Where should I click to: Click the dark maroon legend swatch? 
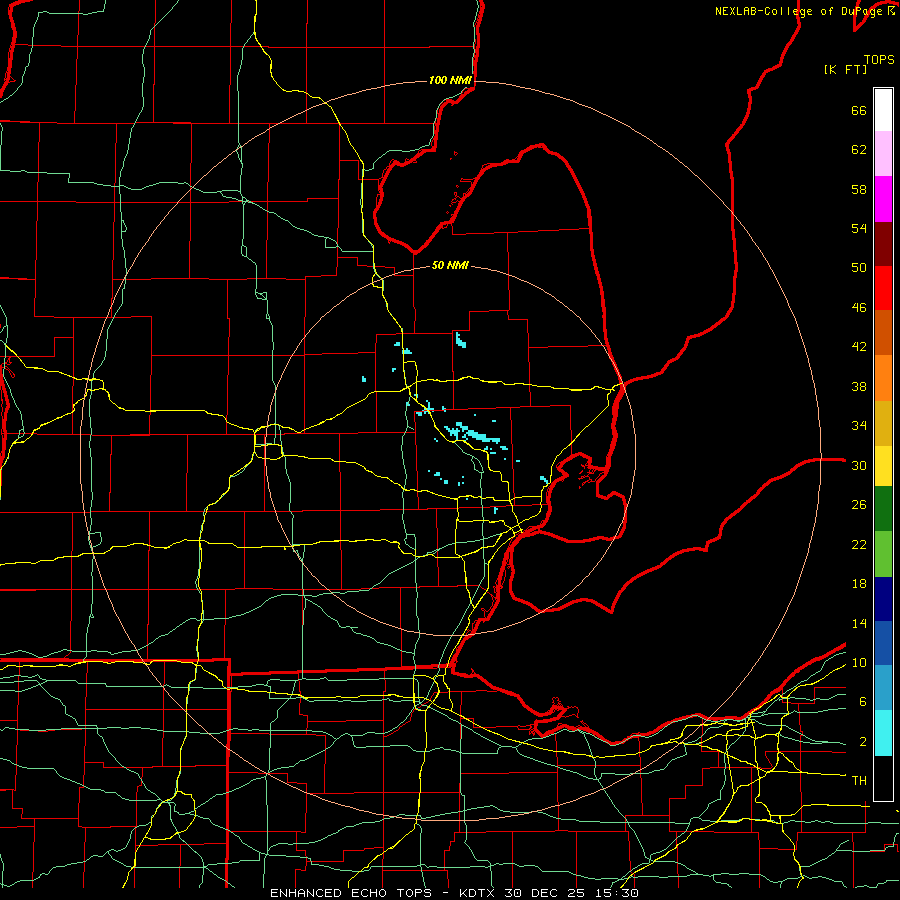pos(883,243)
